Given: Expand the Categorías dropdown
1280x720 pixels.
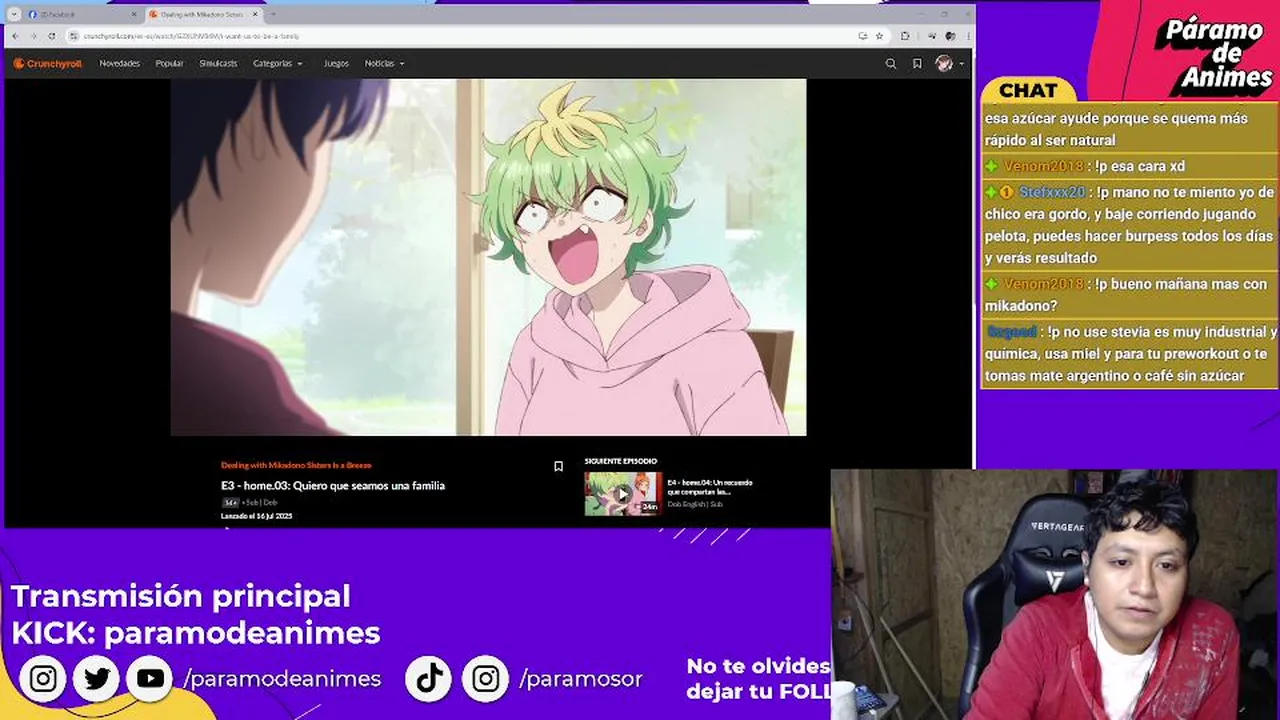Looking at the screenshot, I should [277, 63].
